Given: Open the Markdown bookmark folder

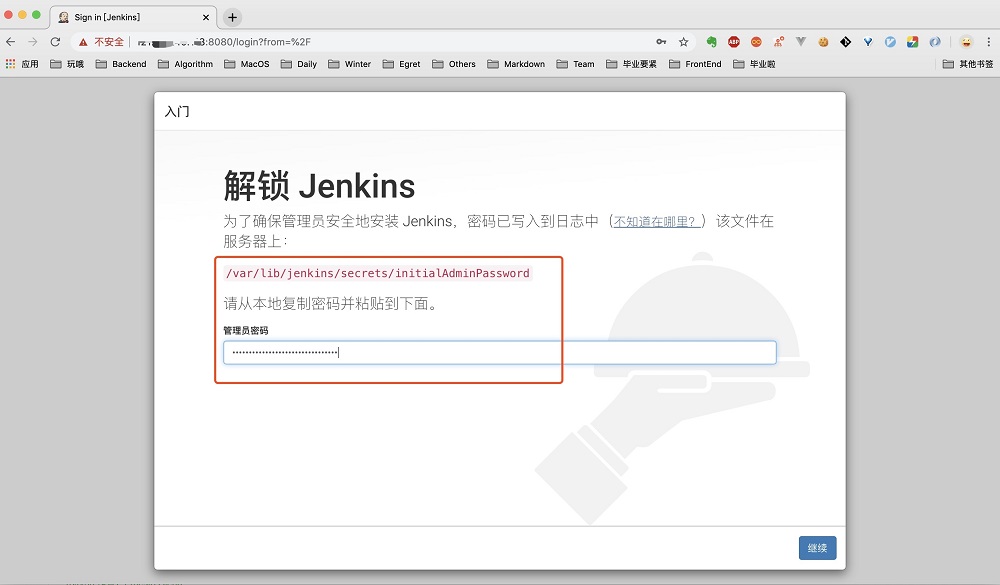Looking at the screenshot, I should (517, 64).
